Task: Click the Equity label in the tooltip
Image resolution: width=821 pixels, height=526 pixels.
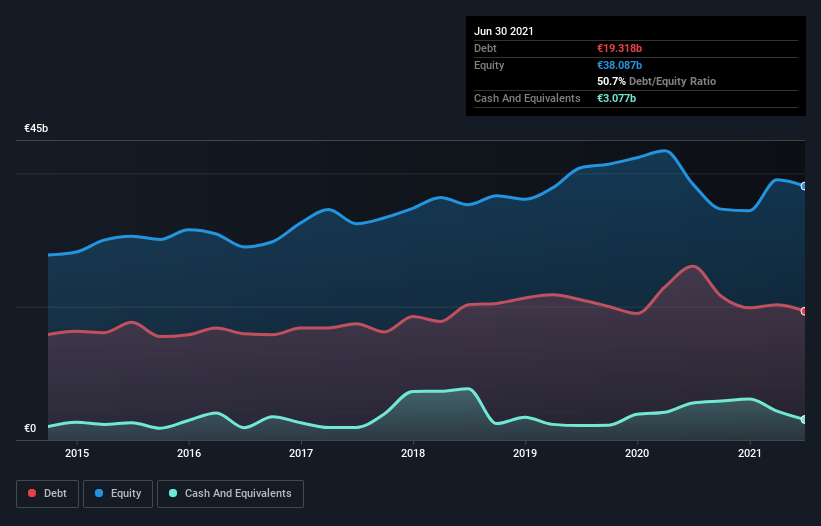Action: coord(489,65)
